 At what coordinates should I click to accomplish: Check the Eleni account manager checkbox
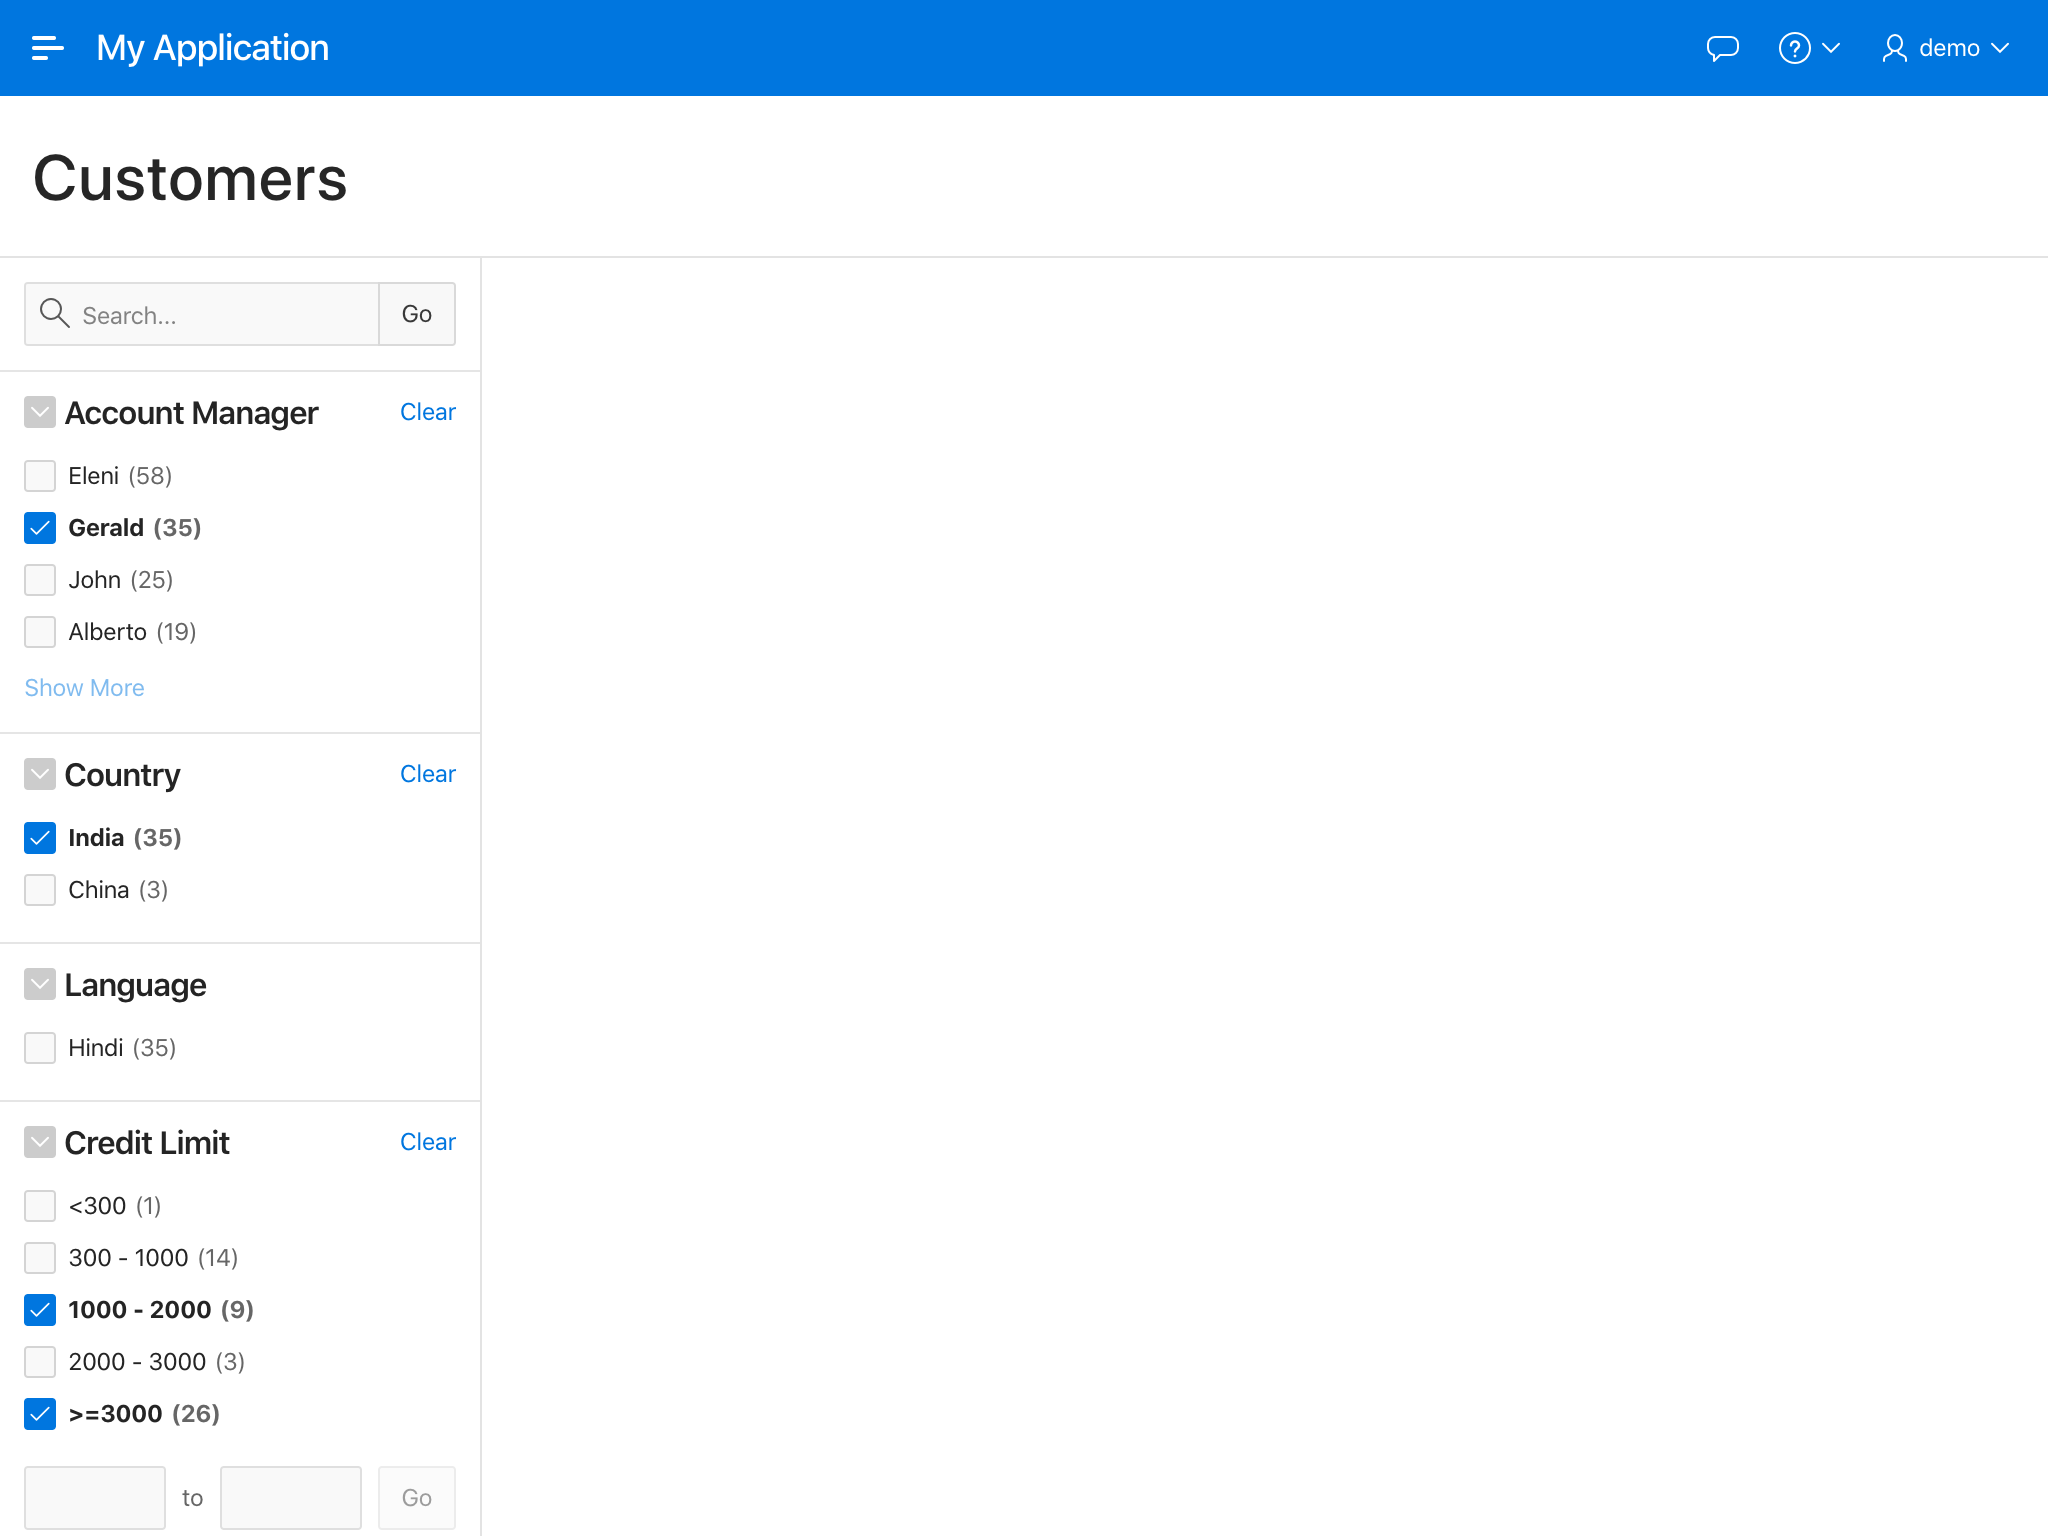[x=40, y=476]
